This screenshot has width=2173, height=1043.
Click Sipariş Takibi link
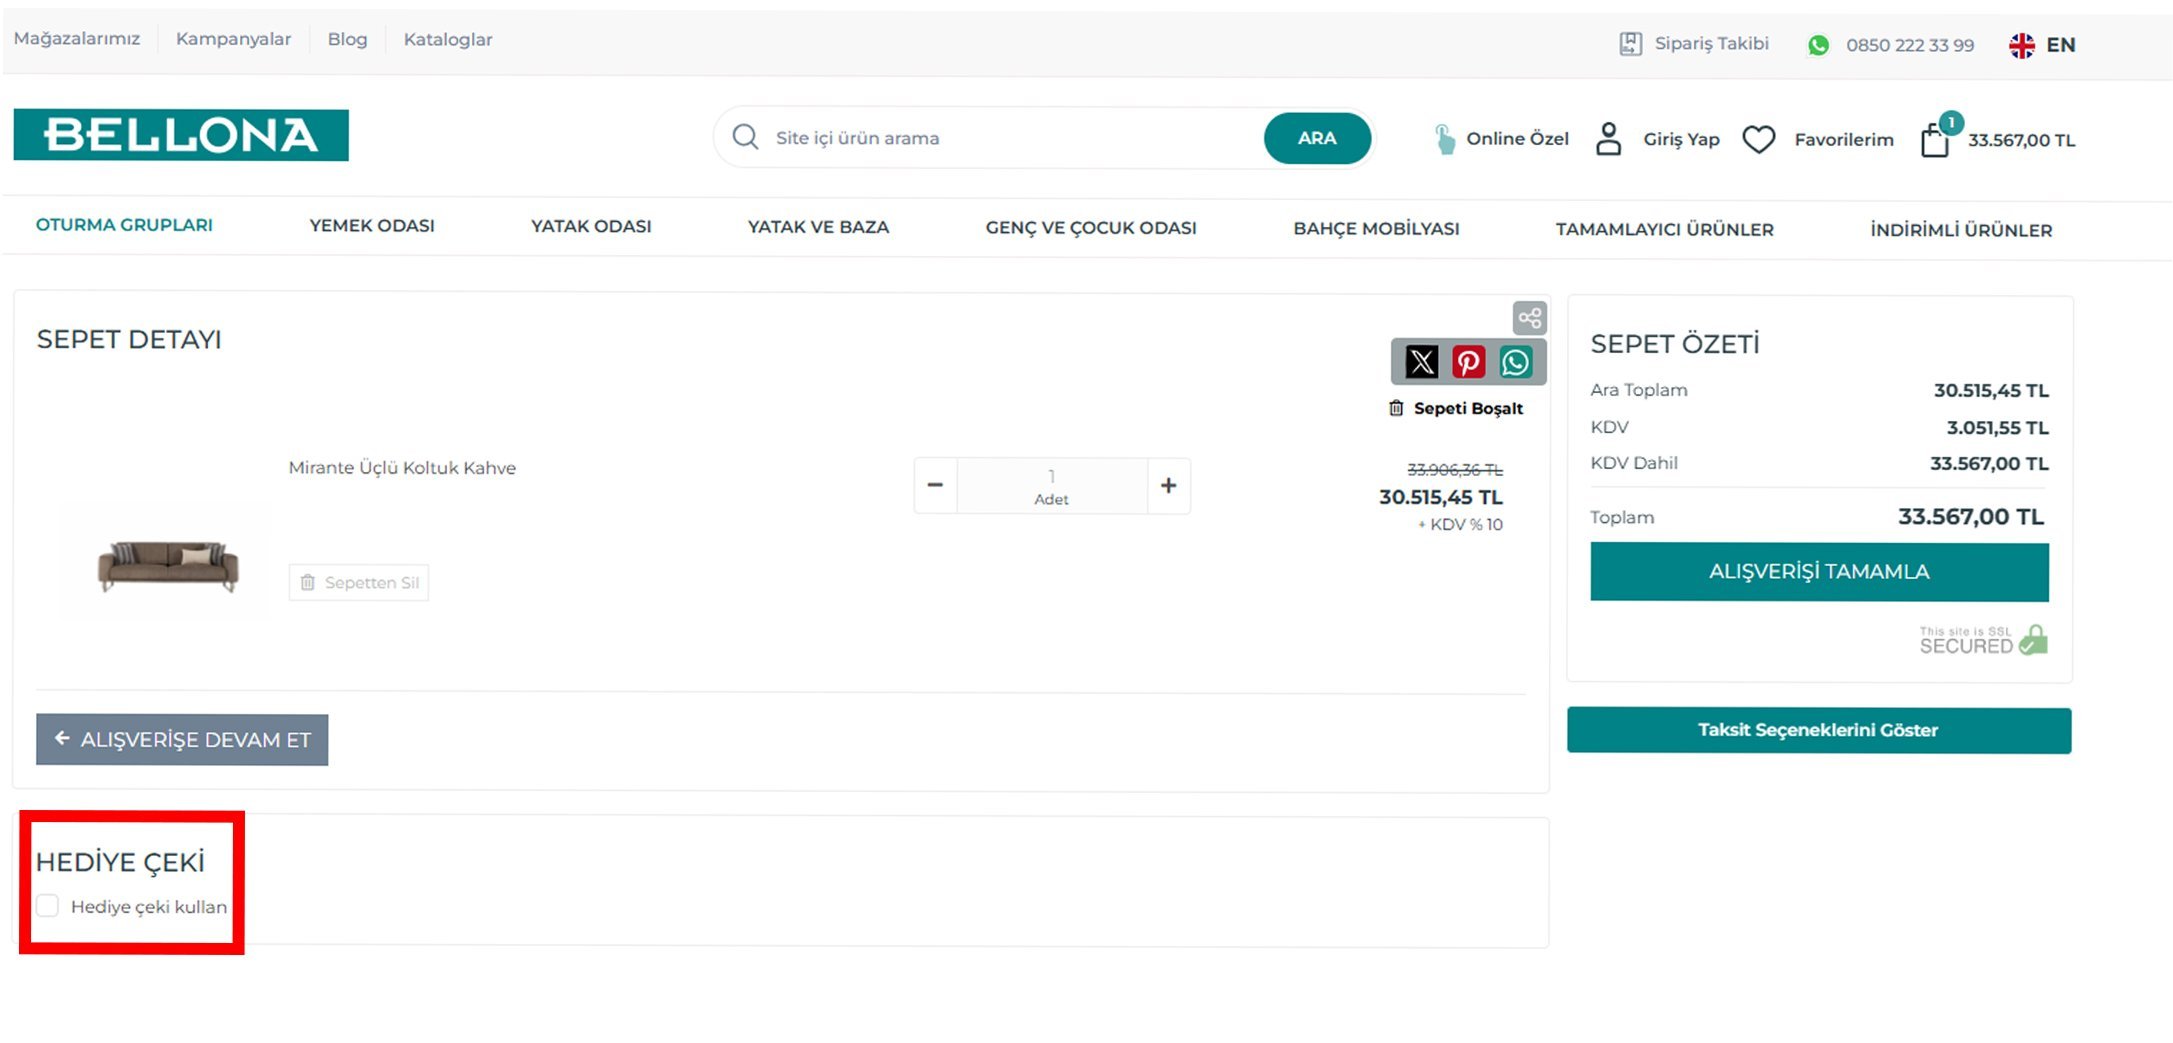click(1711, 43)
